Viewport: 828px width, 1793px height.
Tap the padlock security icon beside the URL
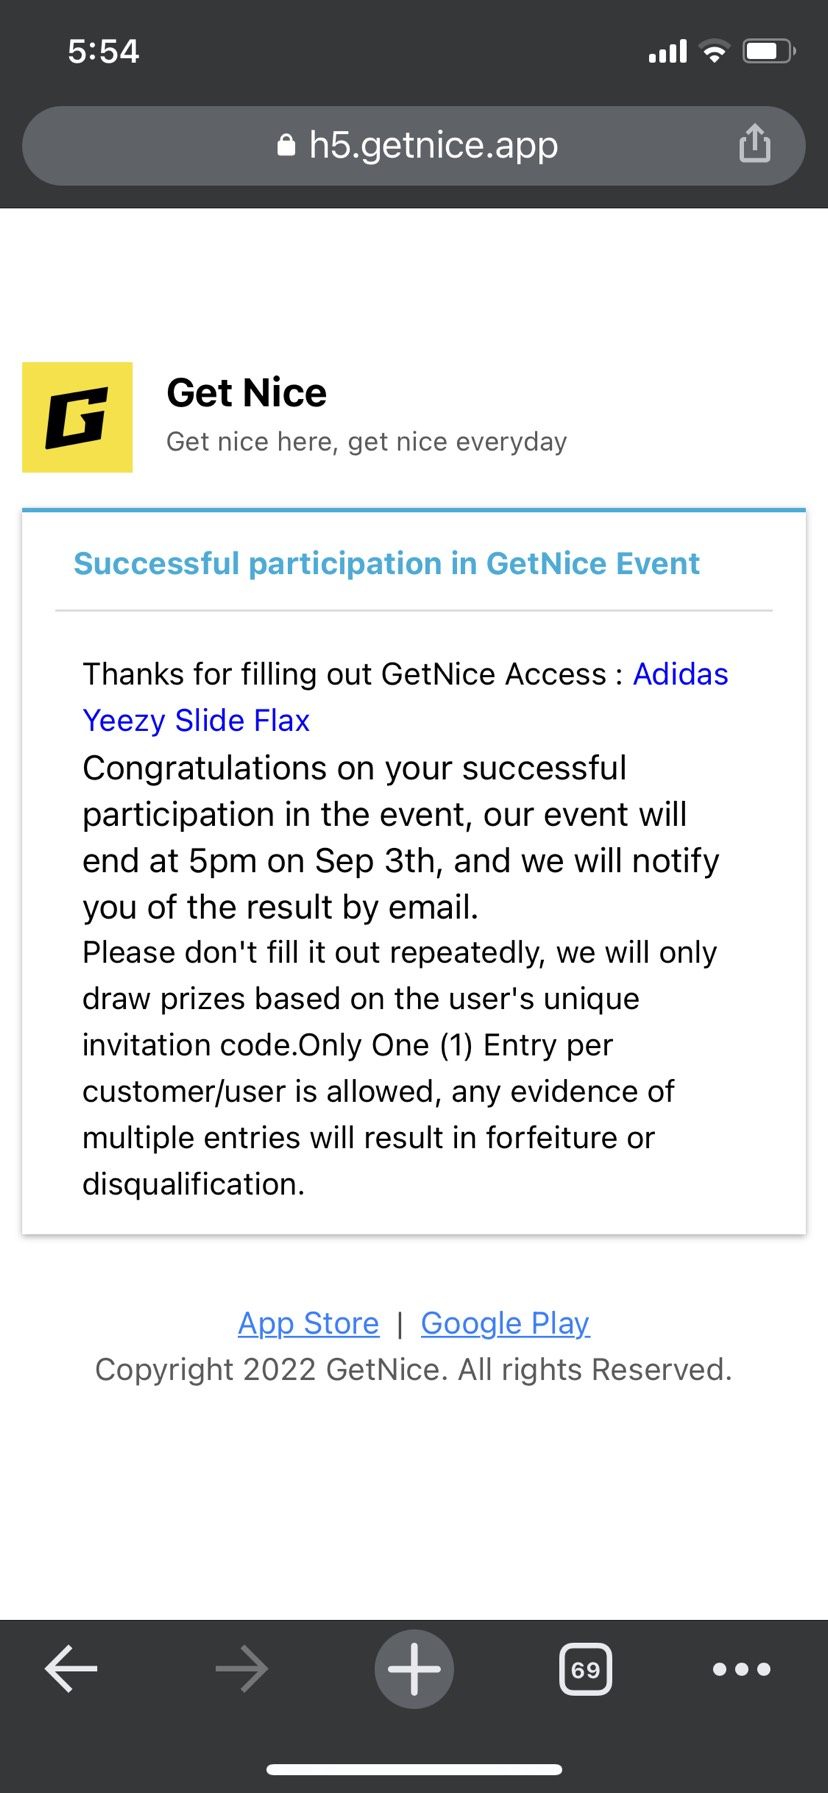pyautogui.click(x=286, y=146)
